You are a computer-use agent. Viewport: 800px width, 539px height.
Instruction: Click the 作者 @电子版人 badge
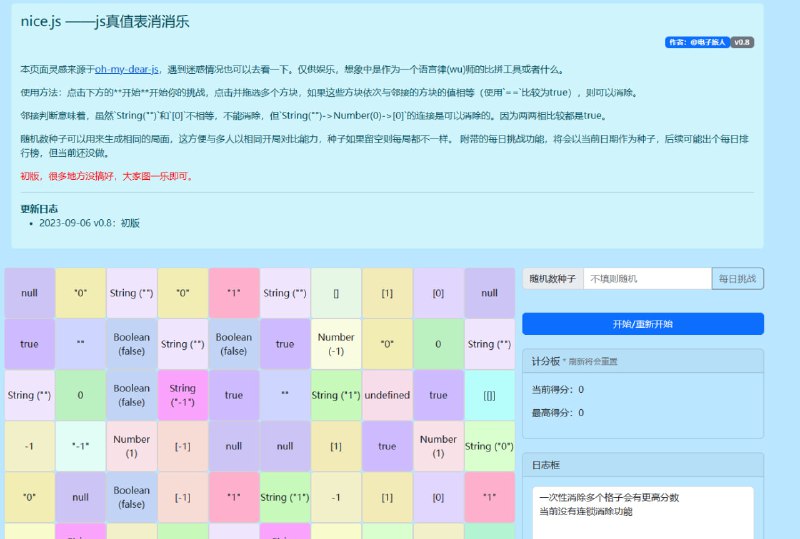click(696, 43)
